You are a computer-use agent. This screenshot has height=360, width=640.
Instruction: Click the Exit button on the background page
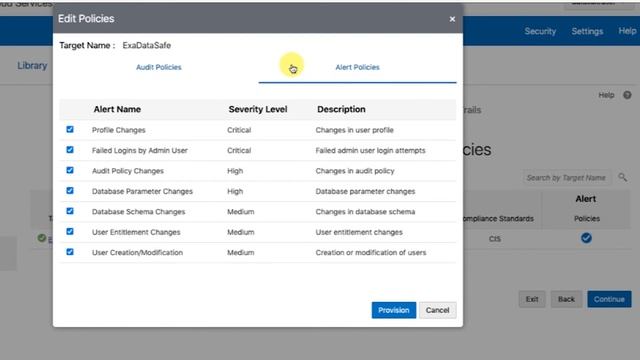pos(532,299)
